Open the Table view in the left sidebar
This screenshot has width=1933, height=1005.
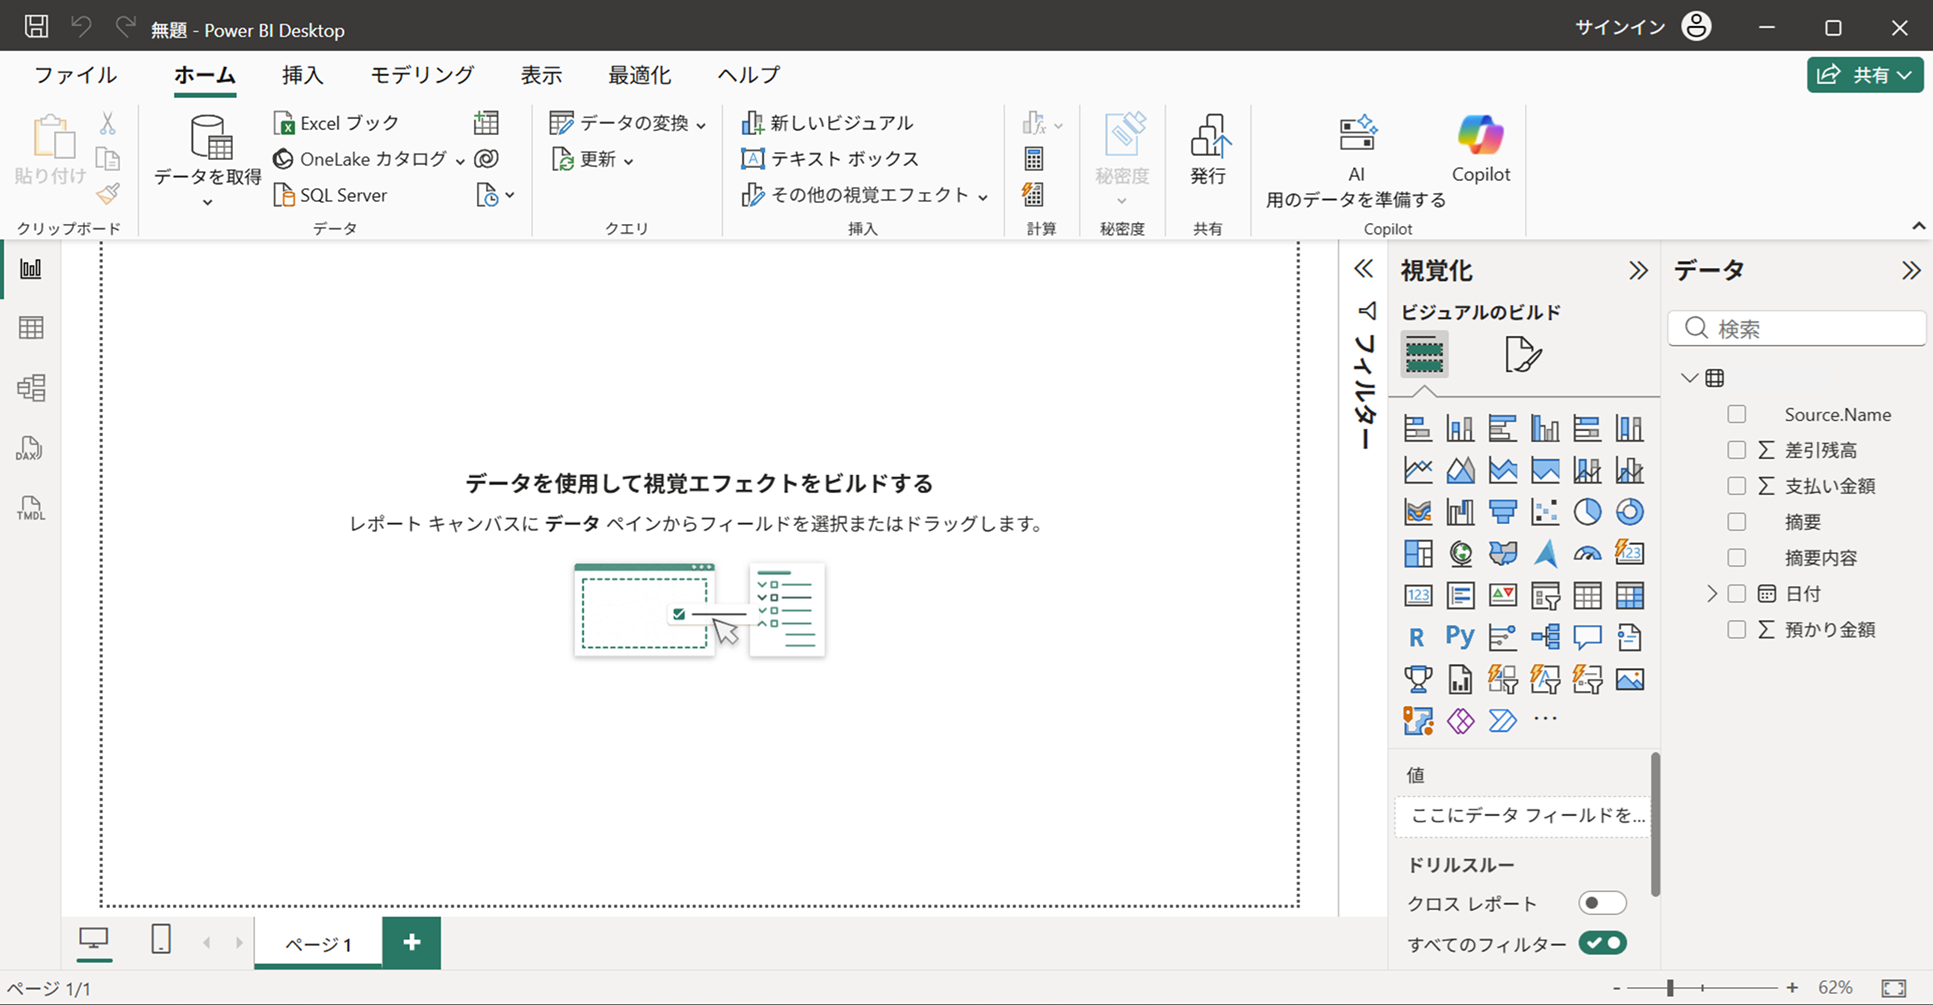point(31,327)
